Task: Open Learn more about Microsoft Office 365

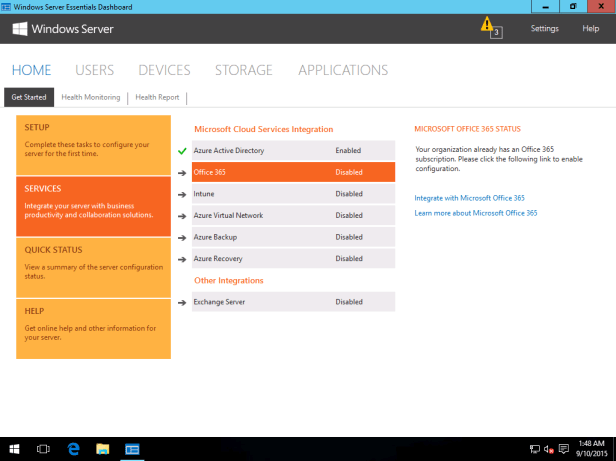Action: (475, 213)
